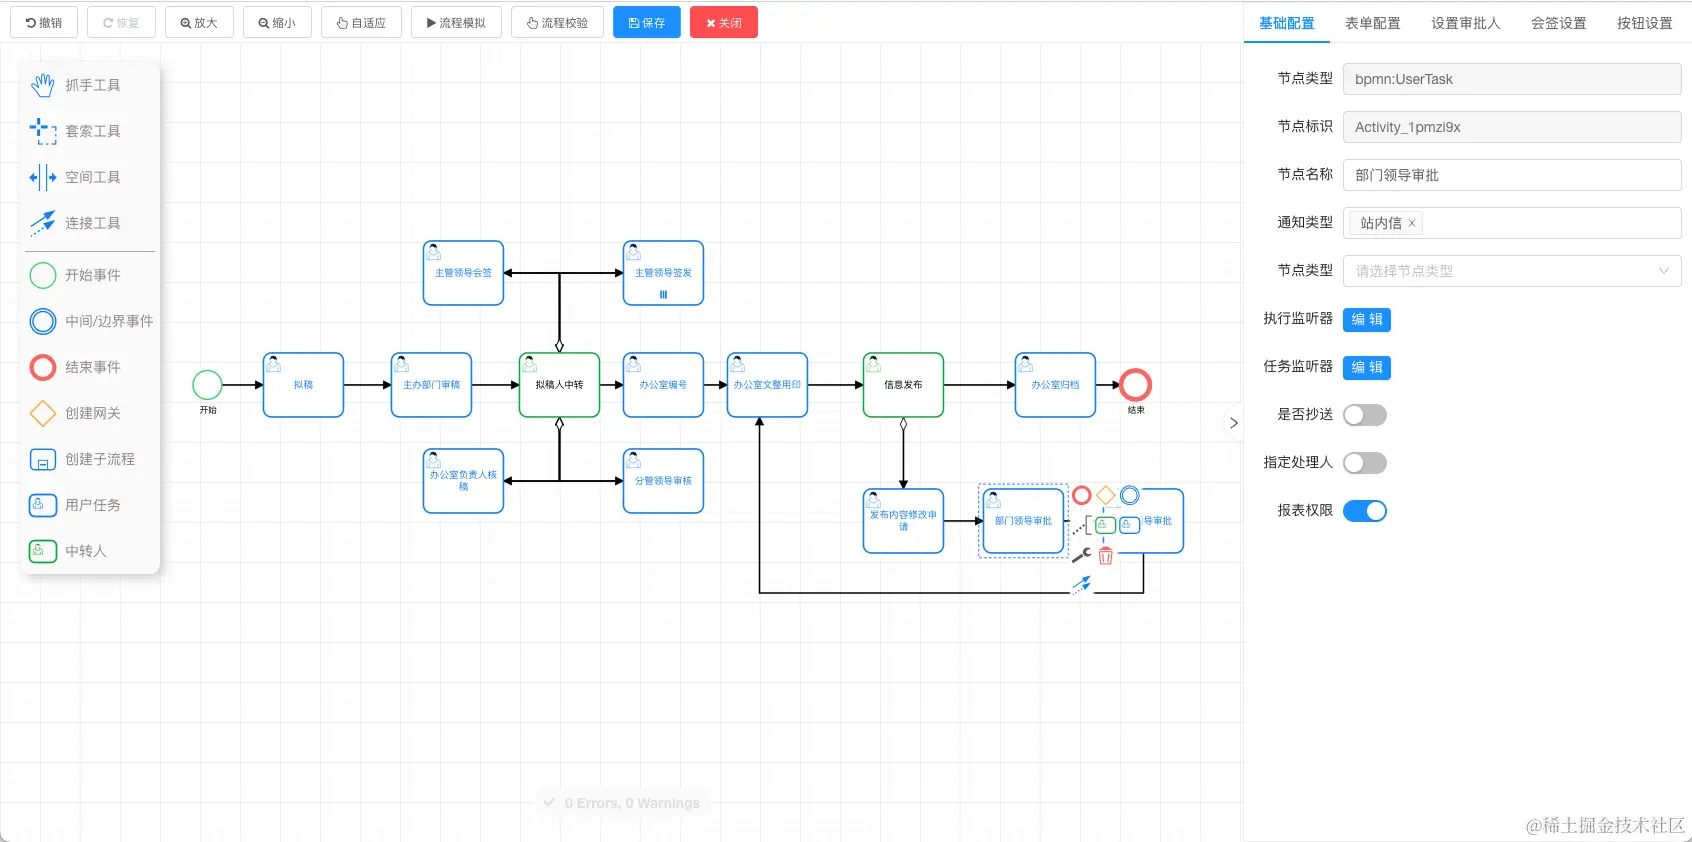
Task: Select the 拟稿 task node
Action: pos(303,385)
